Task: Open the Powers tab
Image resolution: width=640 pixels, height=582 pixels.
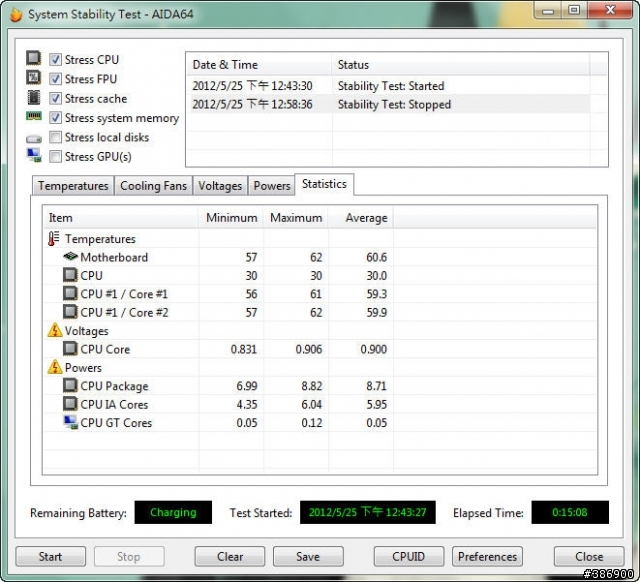Action: coord(272,186)
